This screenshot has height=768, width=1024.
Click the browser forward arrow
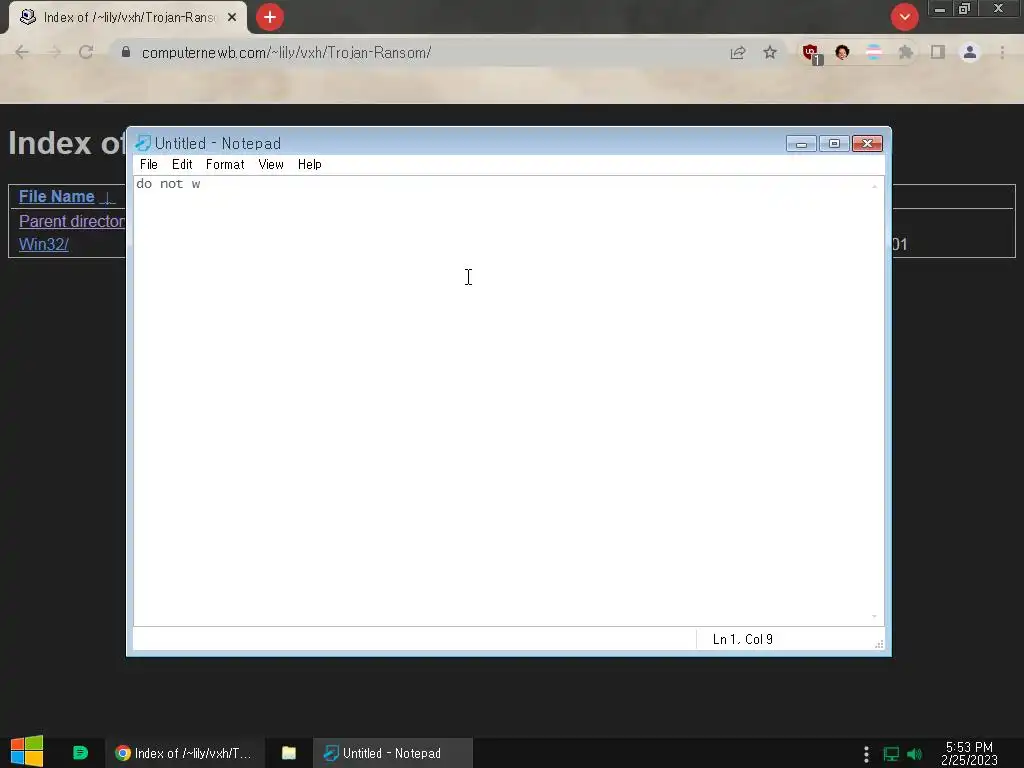54,52
